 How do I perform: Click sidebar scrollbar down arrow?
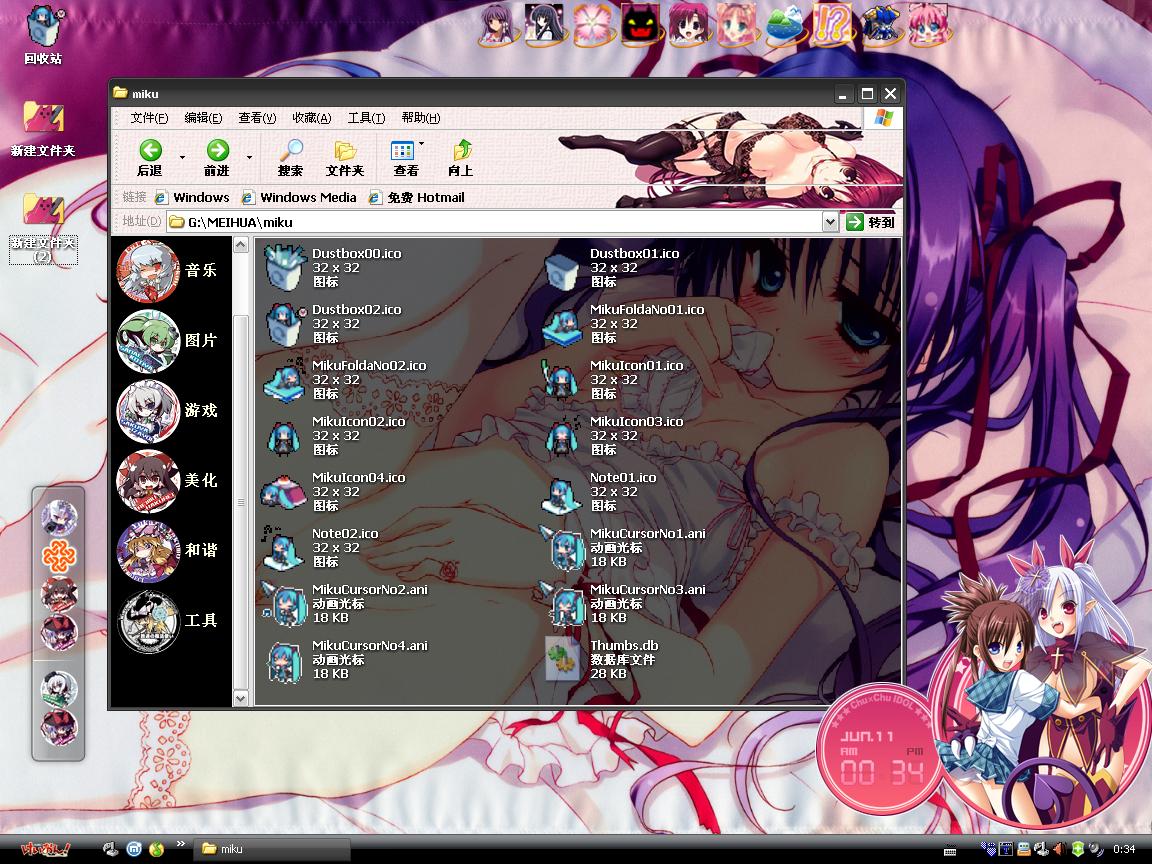pos(241,697)
